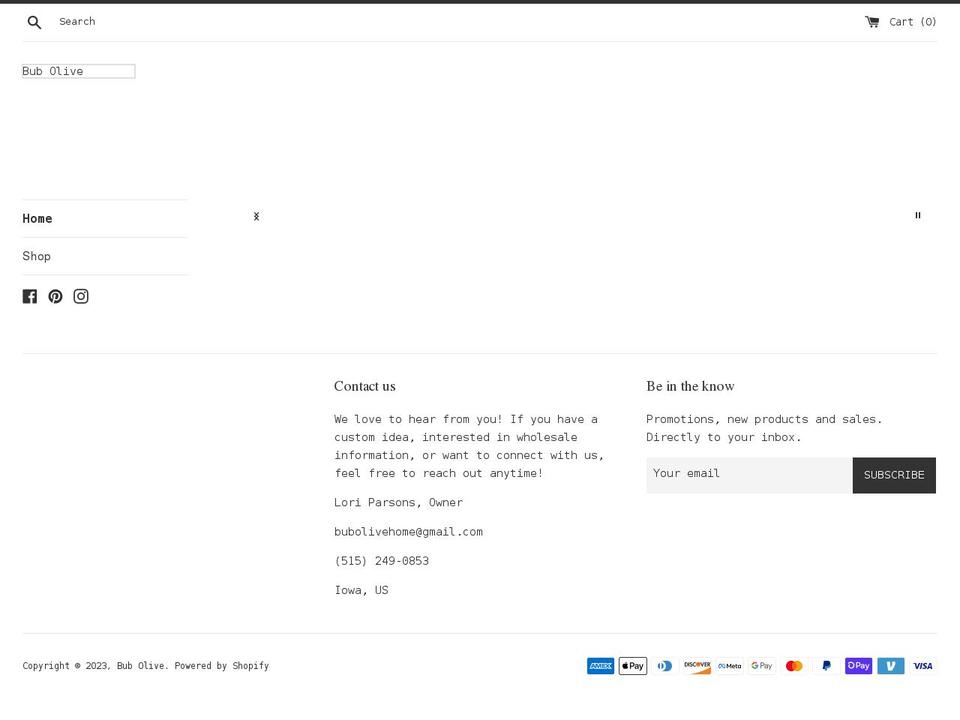960x720 pixels.
Task: Dismiss the slideshow via the x control
Action: coord(256,216)
